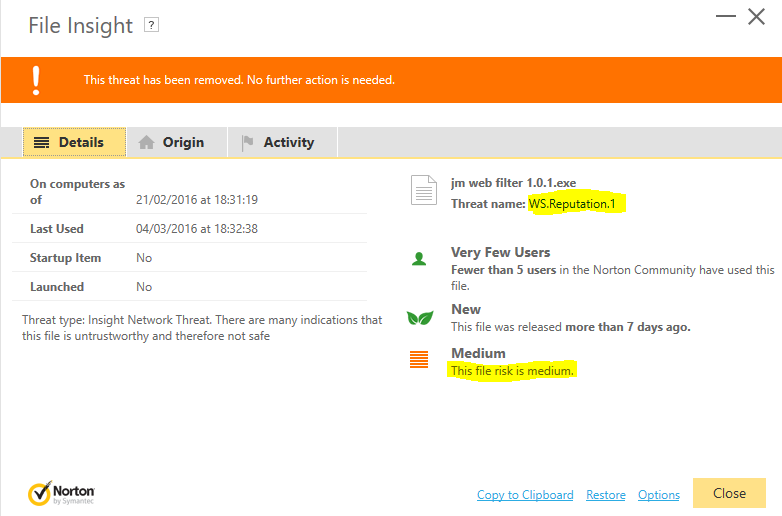Click the orange exclamation warning icon
Screen dimensions: 782x516
(x=36, y=80)
